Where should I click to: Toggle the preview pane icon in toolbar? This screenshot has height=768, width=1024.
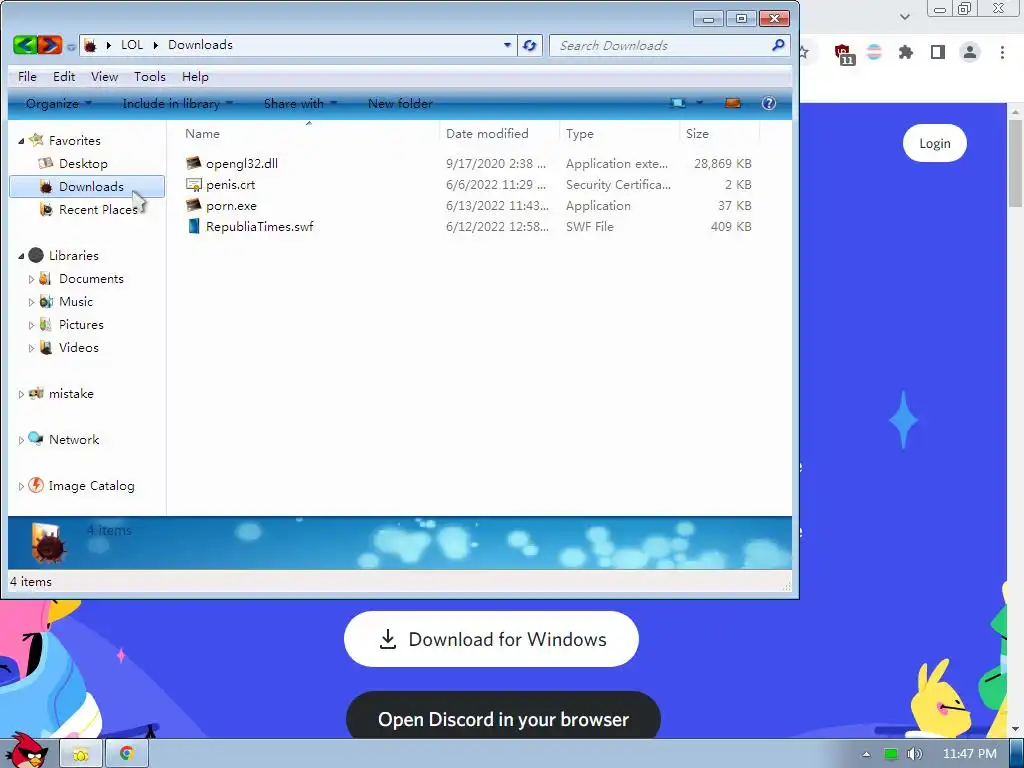click(x=733, y=103)
